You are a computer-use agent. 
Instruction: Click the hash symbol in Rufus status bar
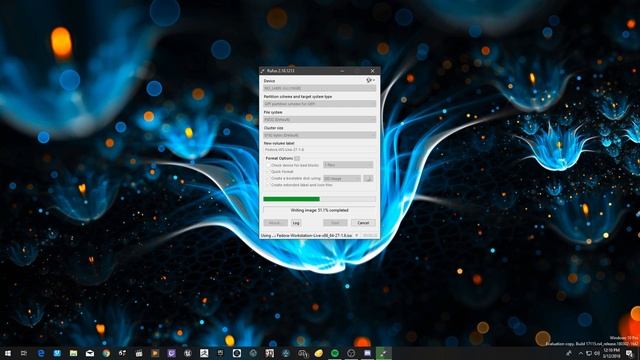pyautogui.click(x=357, y=236)
